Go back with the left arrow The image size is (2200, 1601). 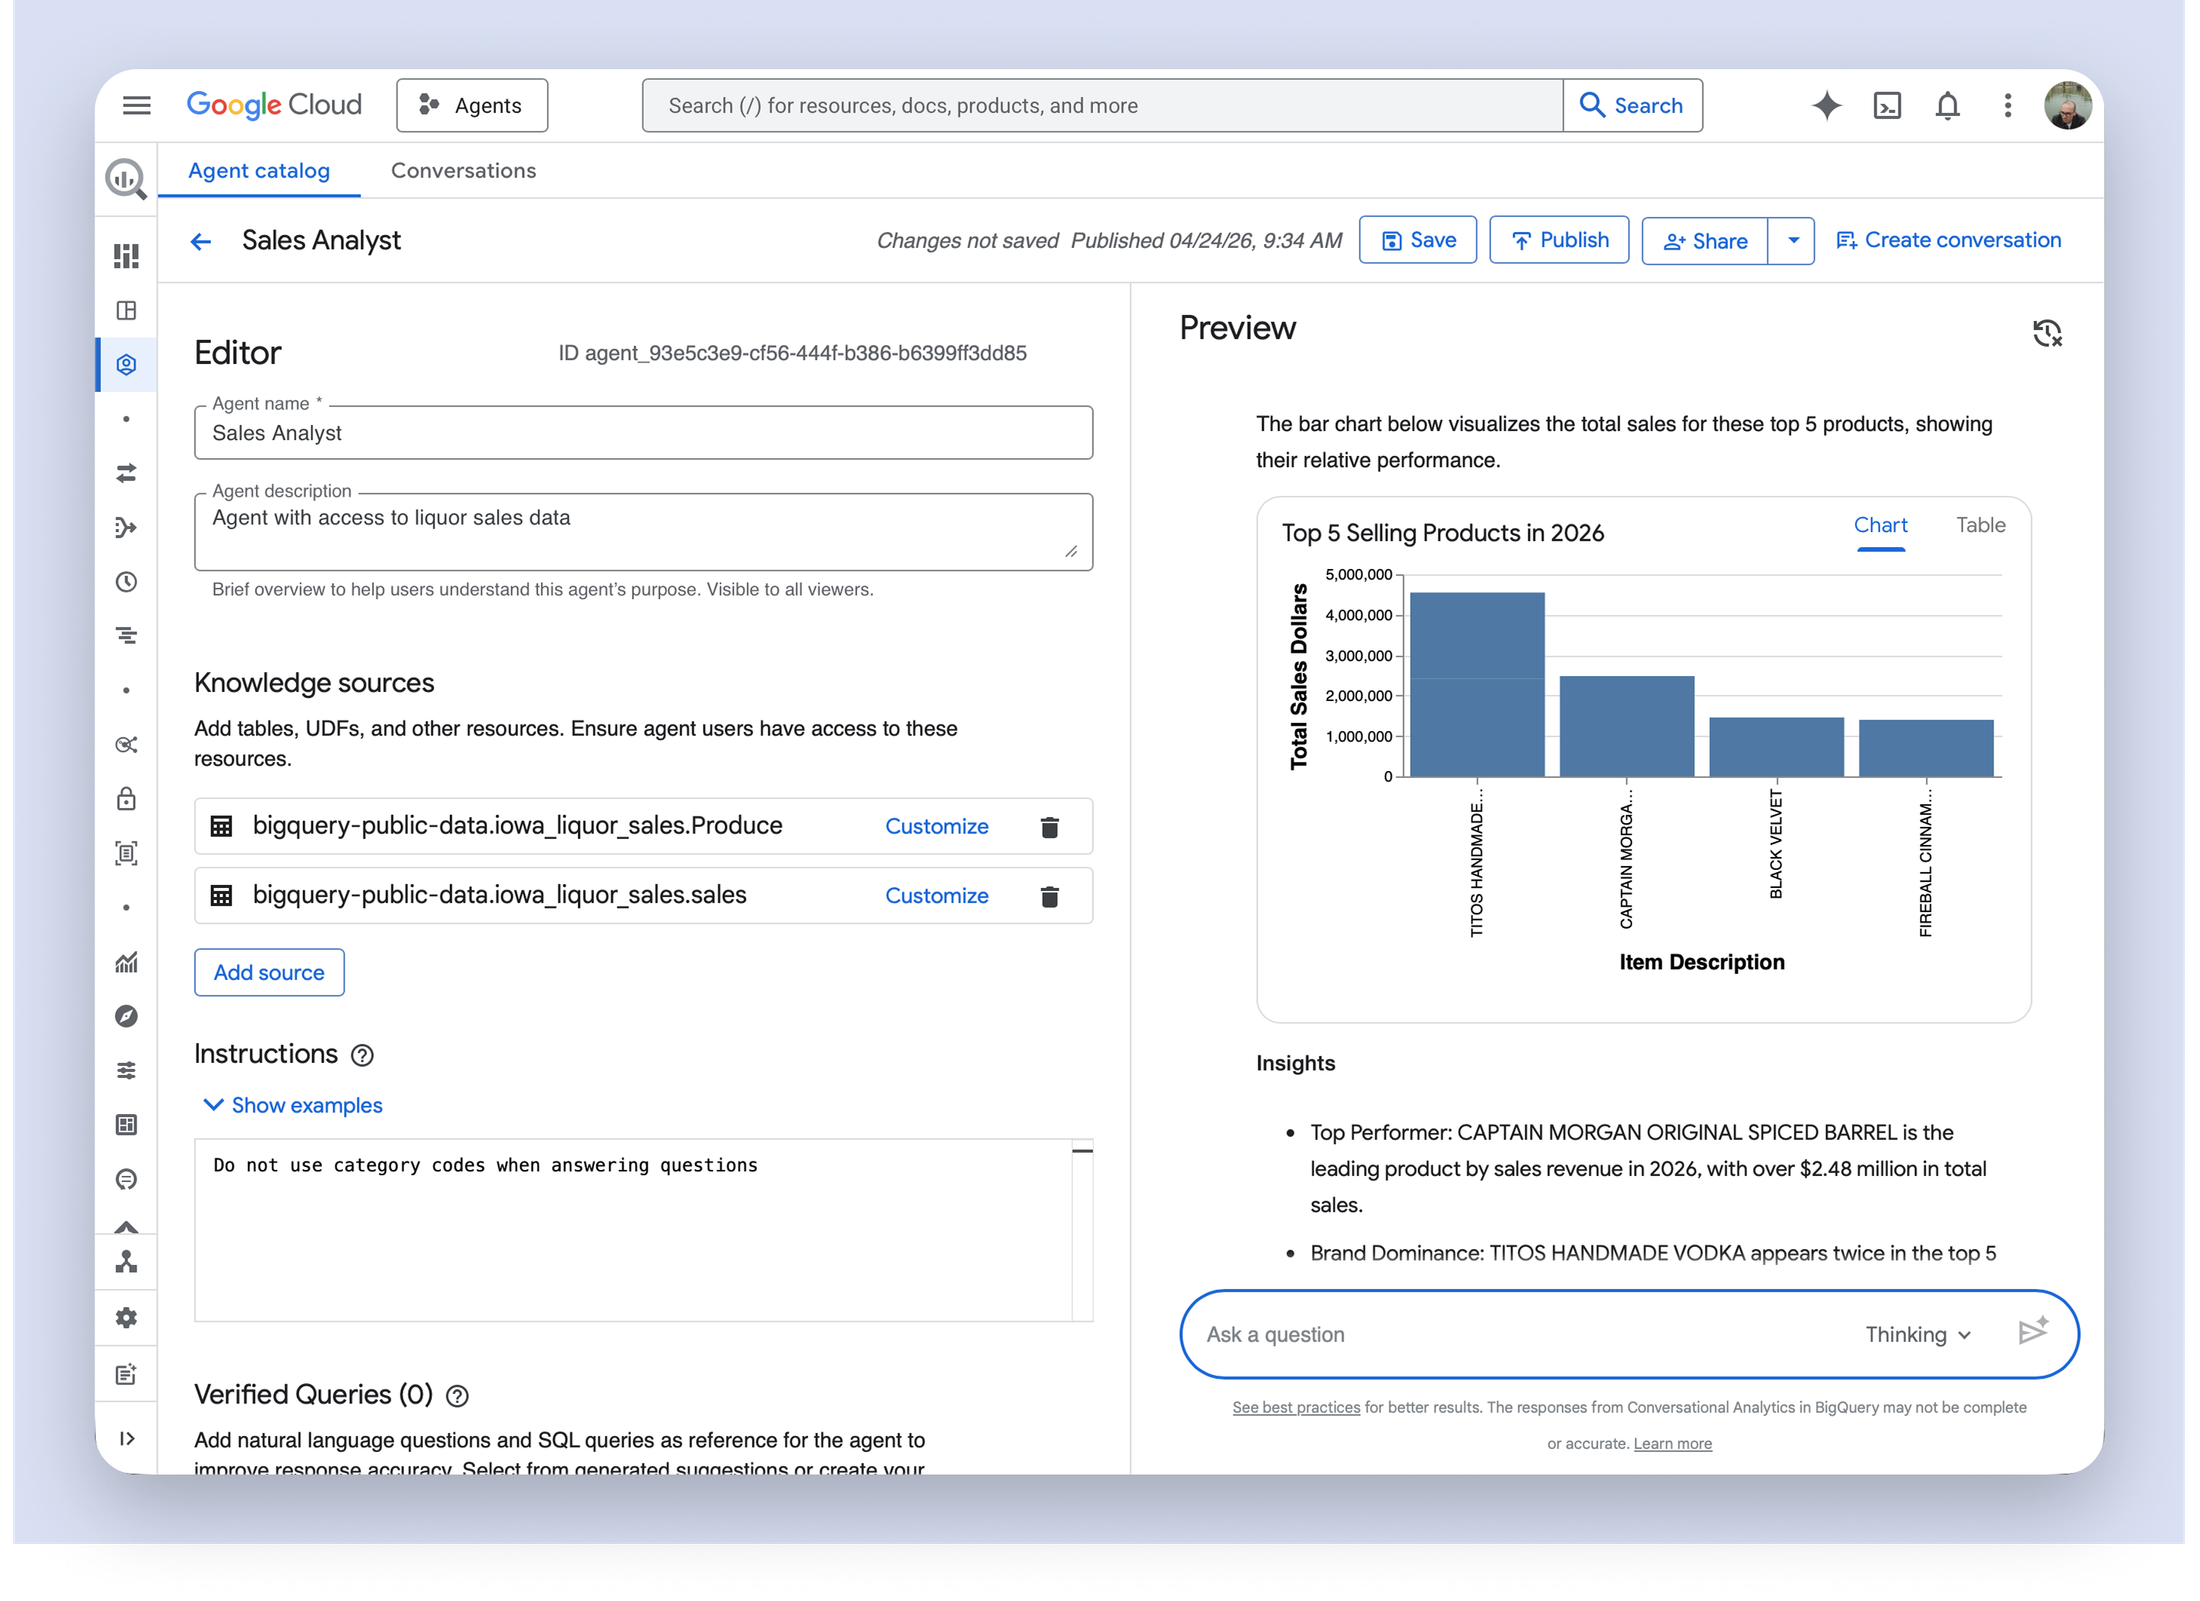coord(201,241)
